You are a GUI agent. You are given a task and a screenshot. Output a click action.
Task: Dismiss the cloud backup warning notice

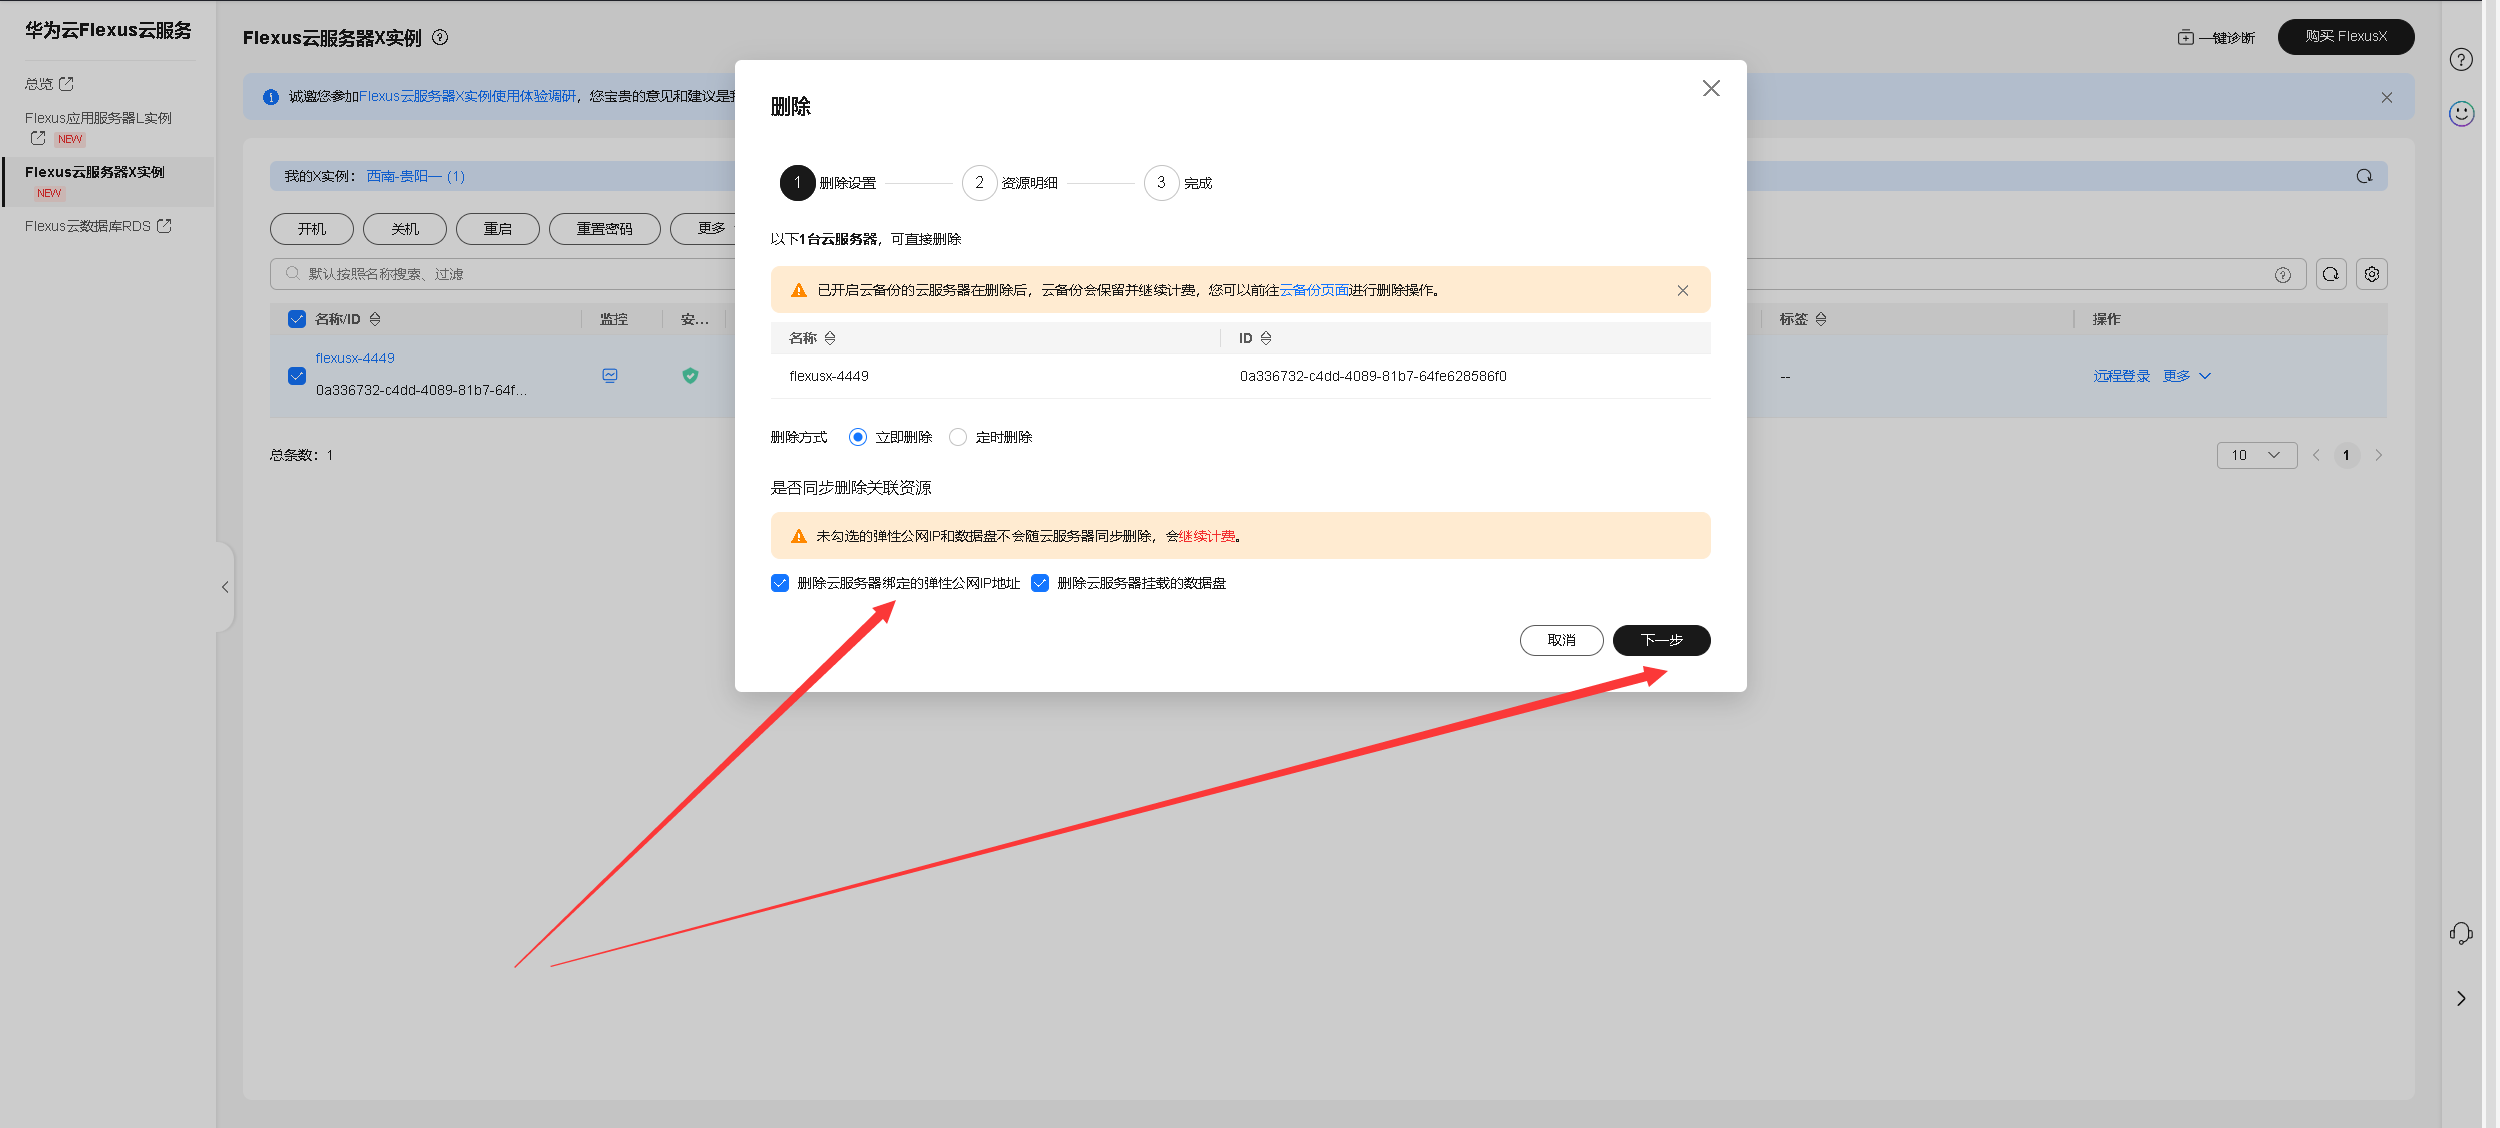(1683, 290)
